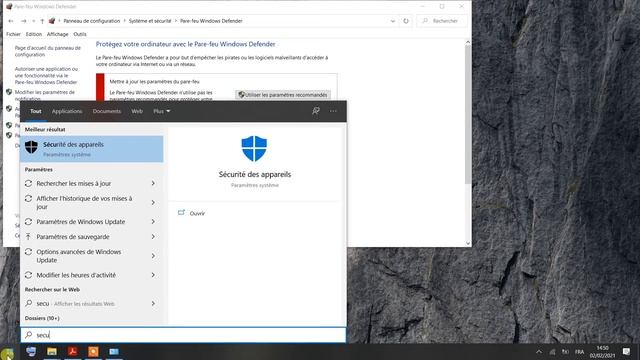Expand Options avancées de Windows Update
The image size is (640, 360).
pos(153,256)
